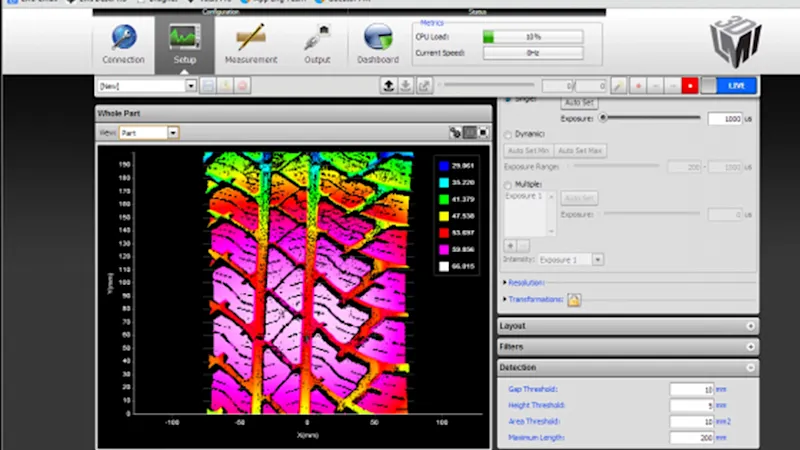This screenshot has height=450, width=800.
Task: Click the first view mode icon above plot
Action: (x=455, y=132)
